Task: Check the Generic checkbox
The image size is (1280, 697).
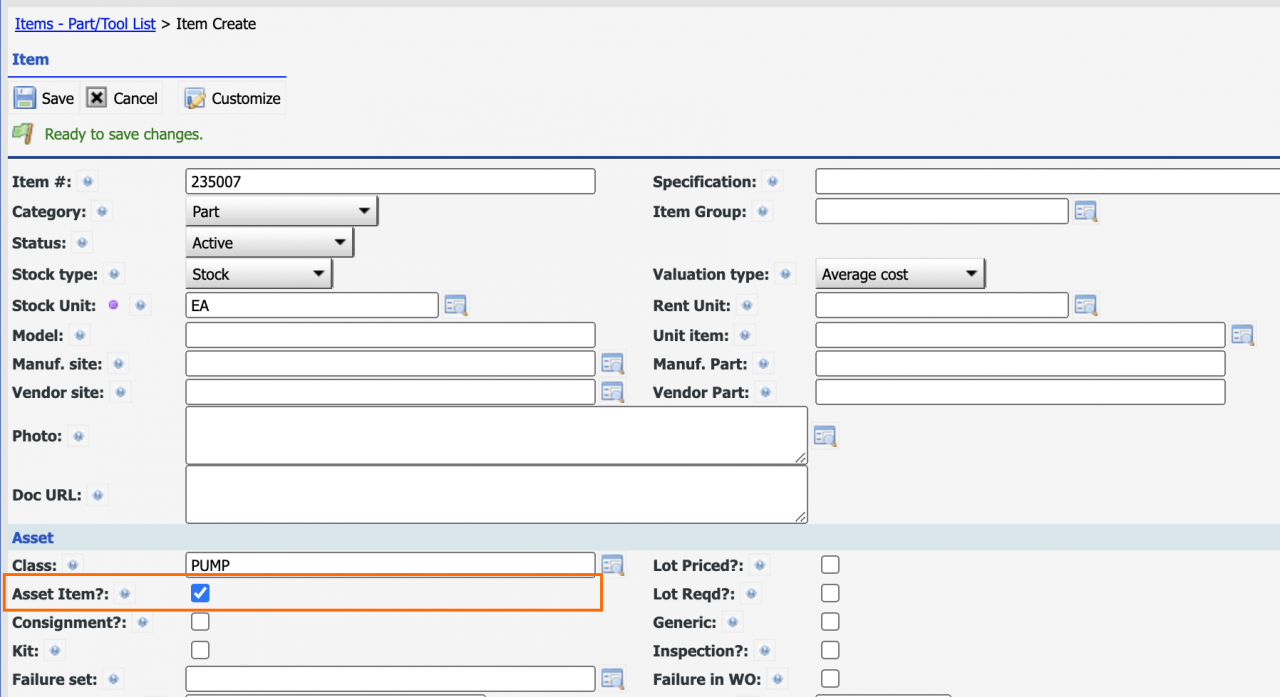Action: [x=830, y=622]
